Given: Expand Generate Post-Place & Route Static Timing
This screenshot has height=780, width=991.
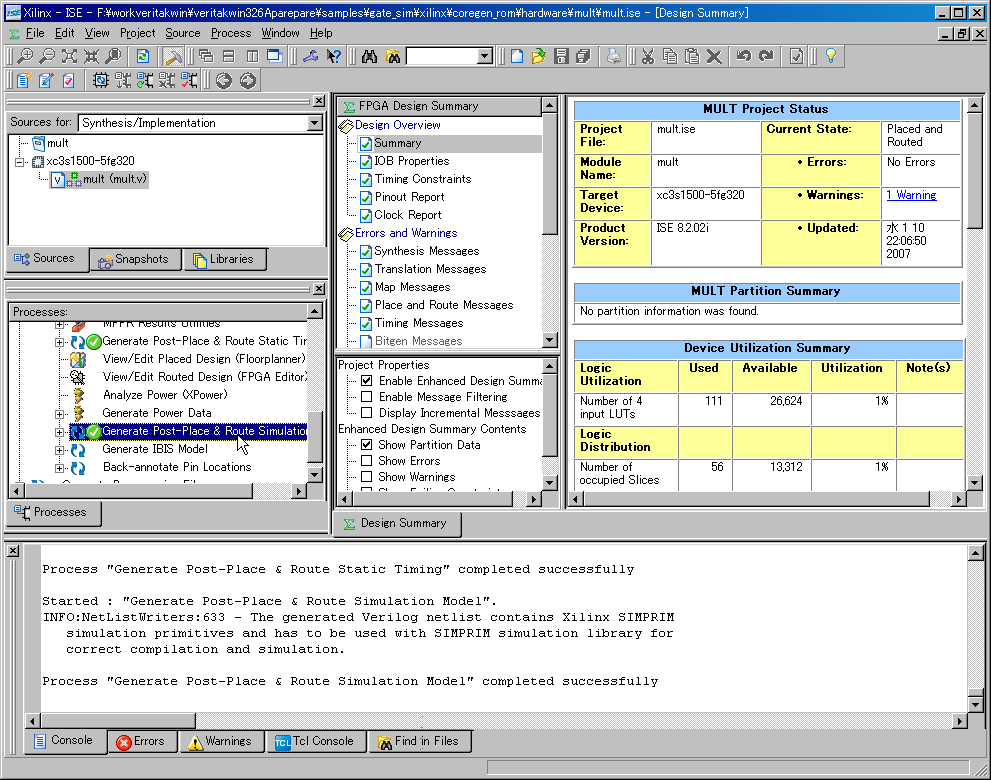Looking at the screenshot, I should point(59,342).
